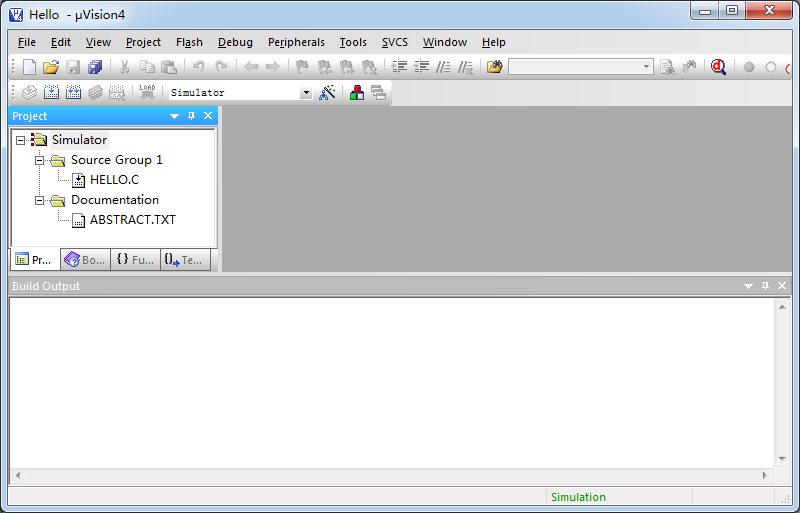
Task: Start debug session with magnifier 'd' icon
Action: [x=718, y=67]
